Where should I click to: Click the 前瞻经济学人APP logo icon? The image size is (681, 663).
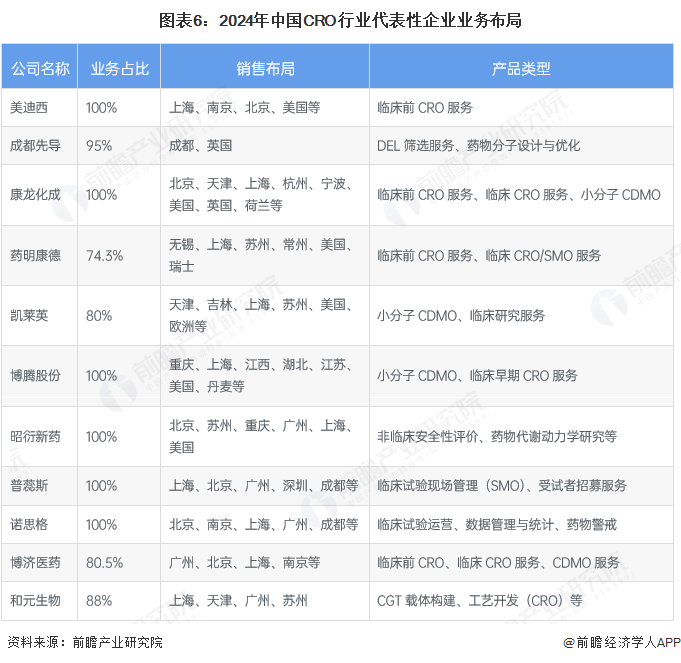tap(569, 642)
